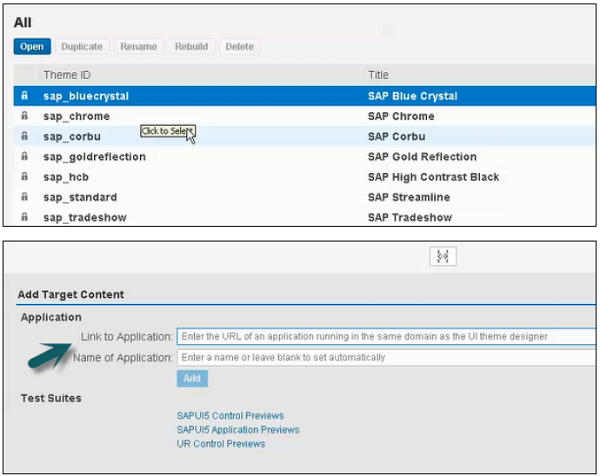The width and height of the screenshot is (600, 476).
Task: Click the Rename button
Action: [x=138, y=47]
